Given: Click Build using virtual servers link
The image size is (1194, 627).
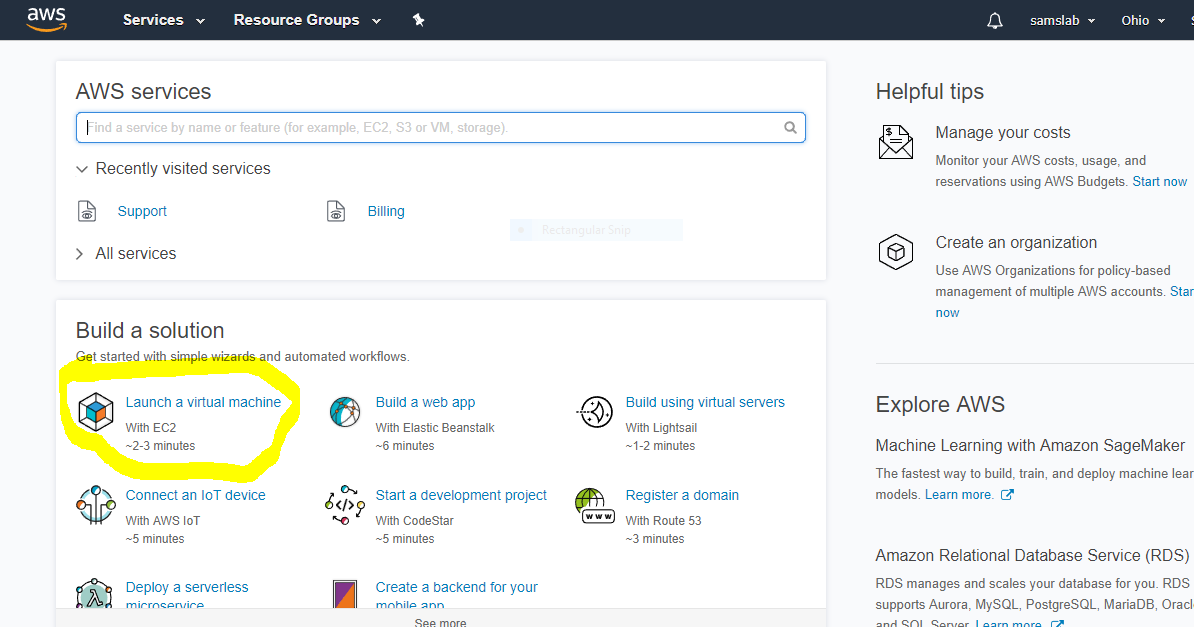Looking at the screenshot, I should (x=705, y=402).
